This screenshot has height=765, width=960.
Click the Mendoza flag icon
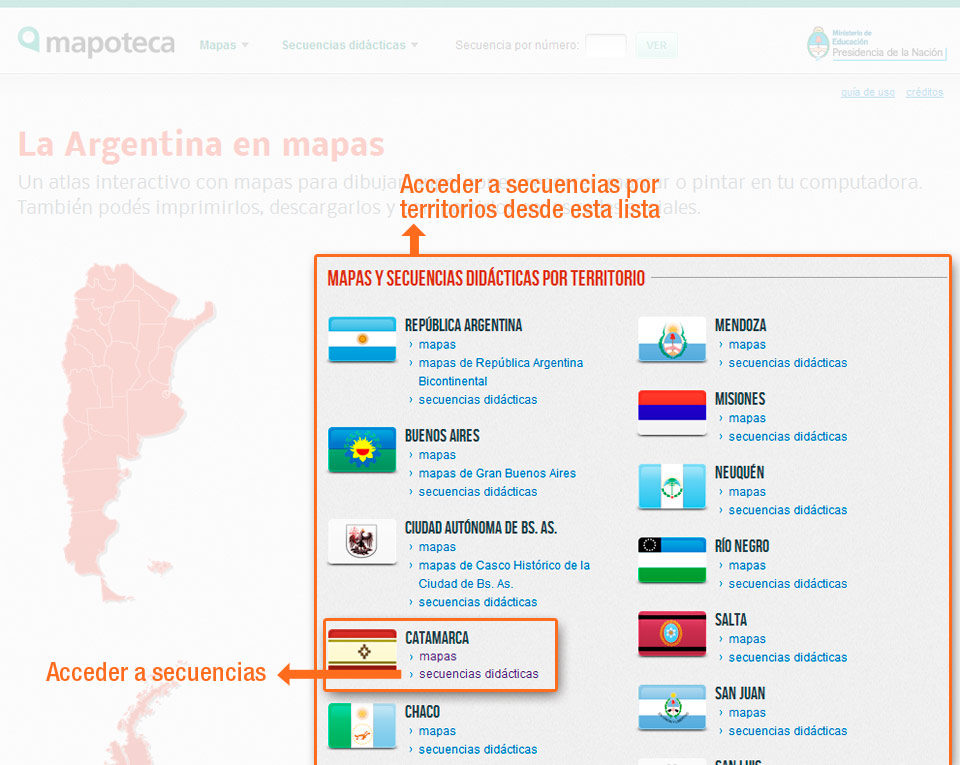(671, 340)
